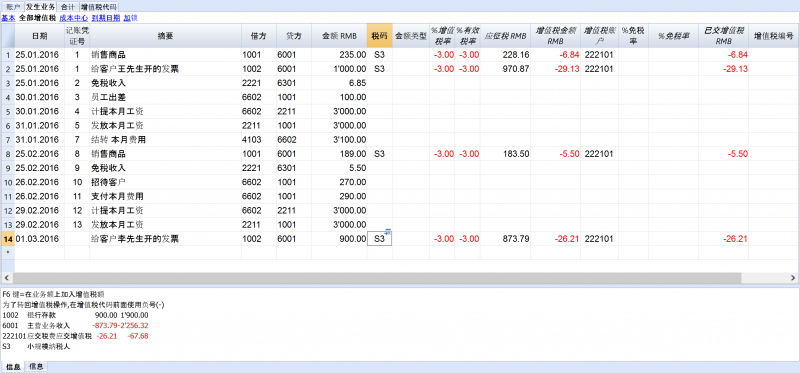The width and height of the screenshot is (800, 373).
Task: Click the empty new row asterisk header
Action: (8, 252)
